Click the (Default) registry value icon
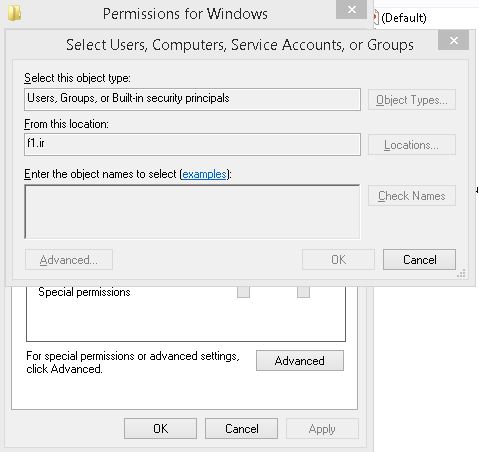The width and height of the screenshot is (479, 452). point(376,17)
